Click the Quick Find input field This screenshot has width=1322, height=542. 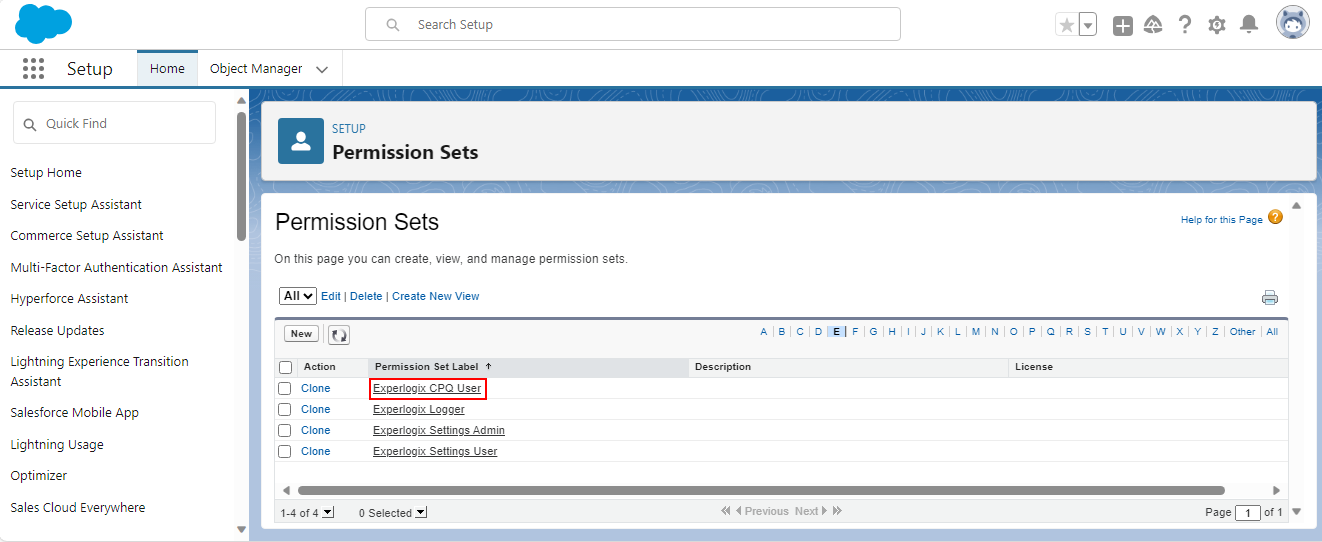coord(114,123)
